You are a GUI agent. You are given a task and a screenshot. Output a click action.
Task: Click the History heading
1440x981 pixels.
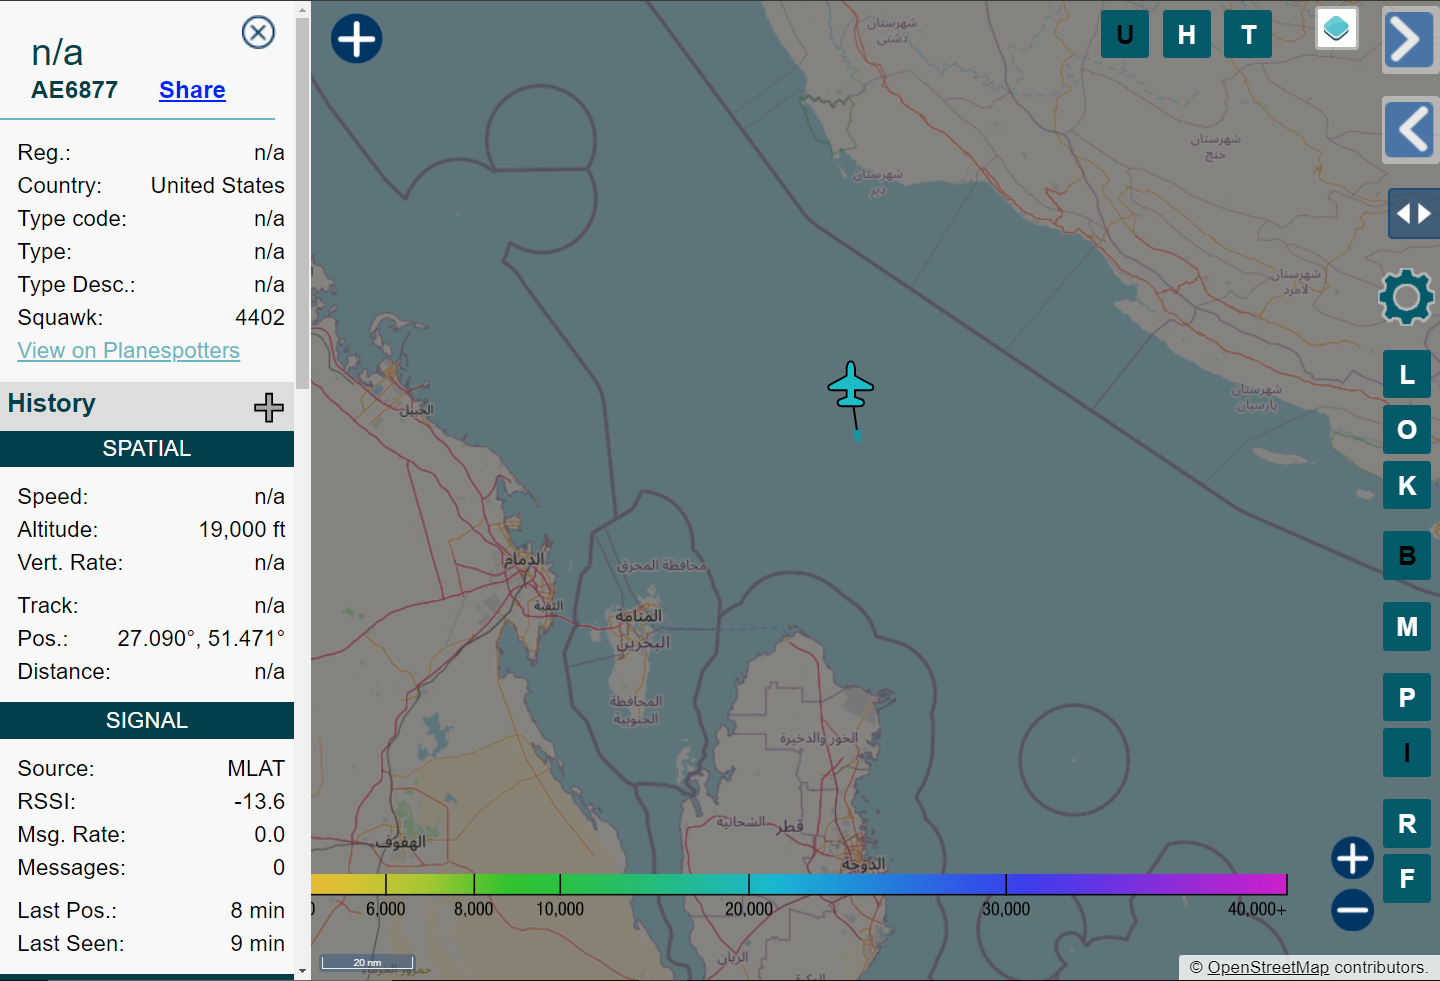click(52, 403)
